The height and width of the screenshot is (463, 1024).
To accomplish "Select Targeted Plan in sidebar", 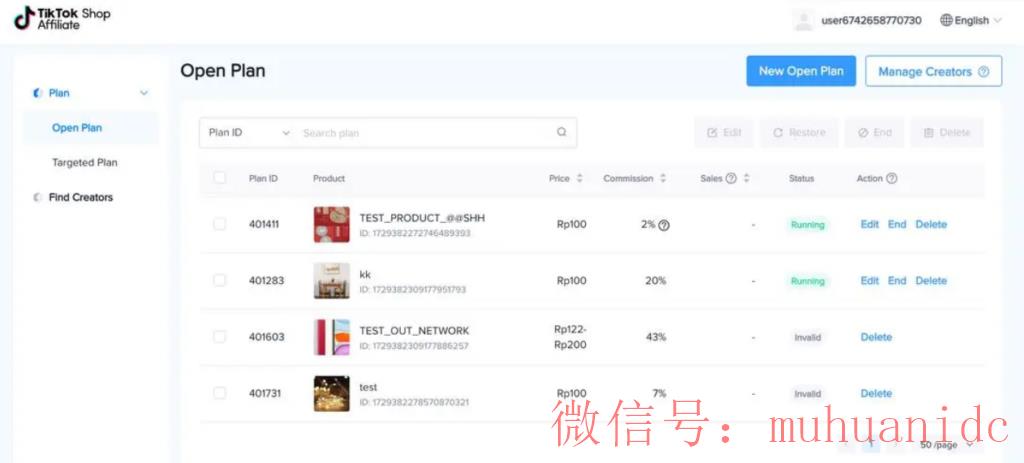I will click(85, 163).
